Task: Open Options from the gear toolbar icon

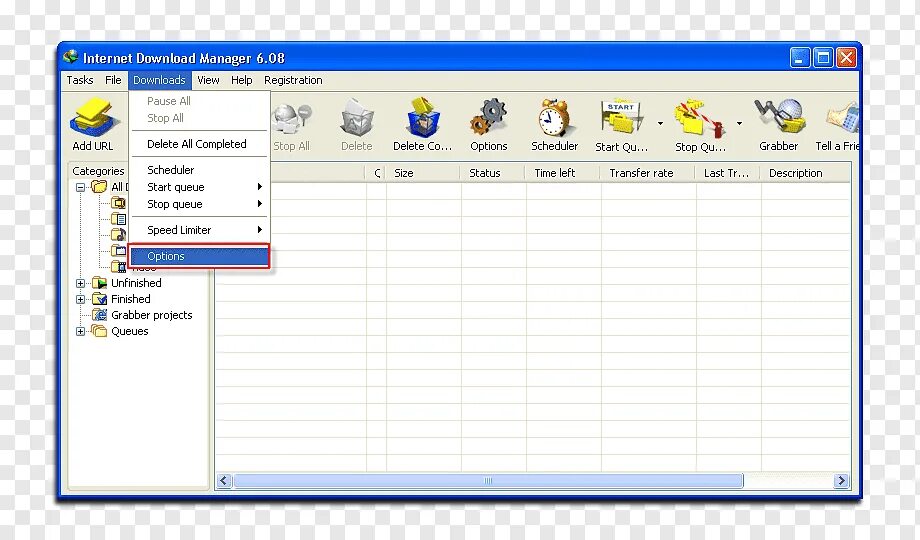Action: pos(488,117)
